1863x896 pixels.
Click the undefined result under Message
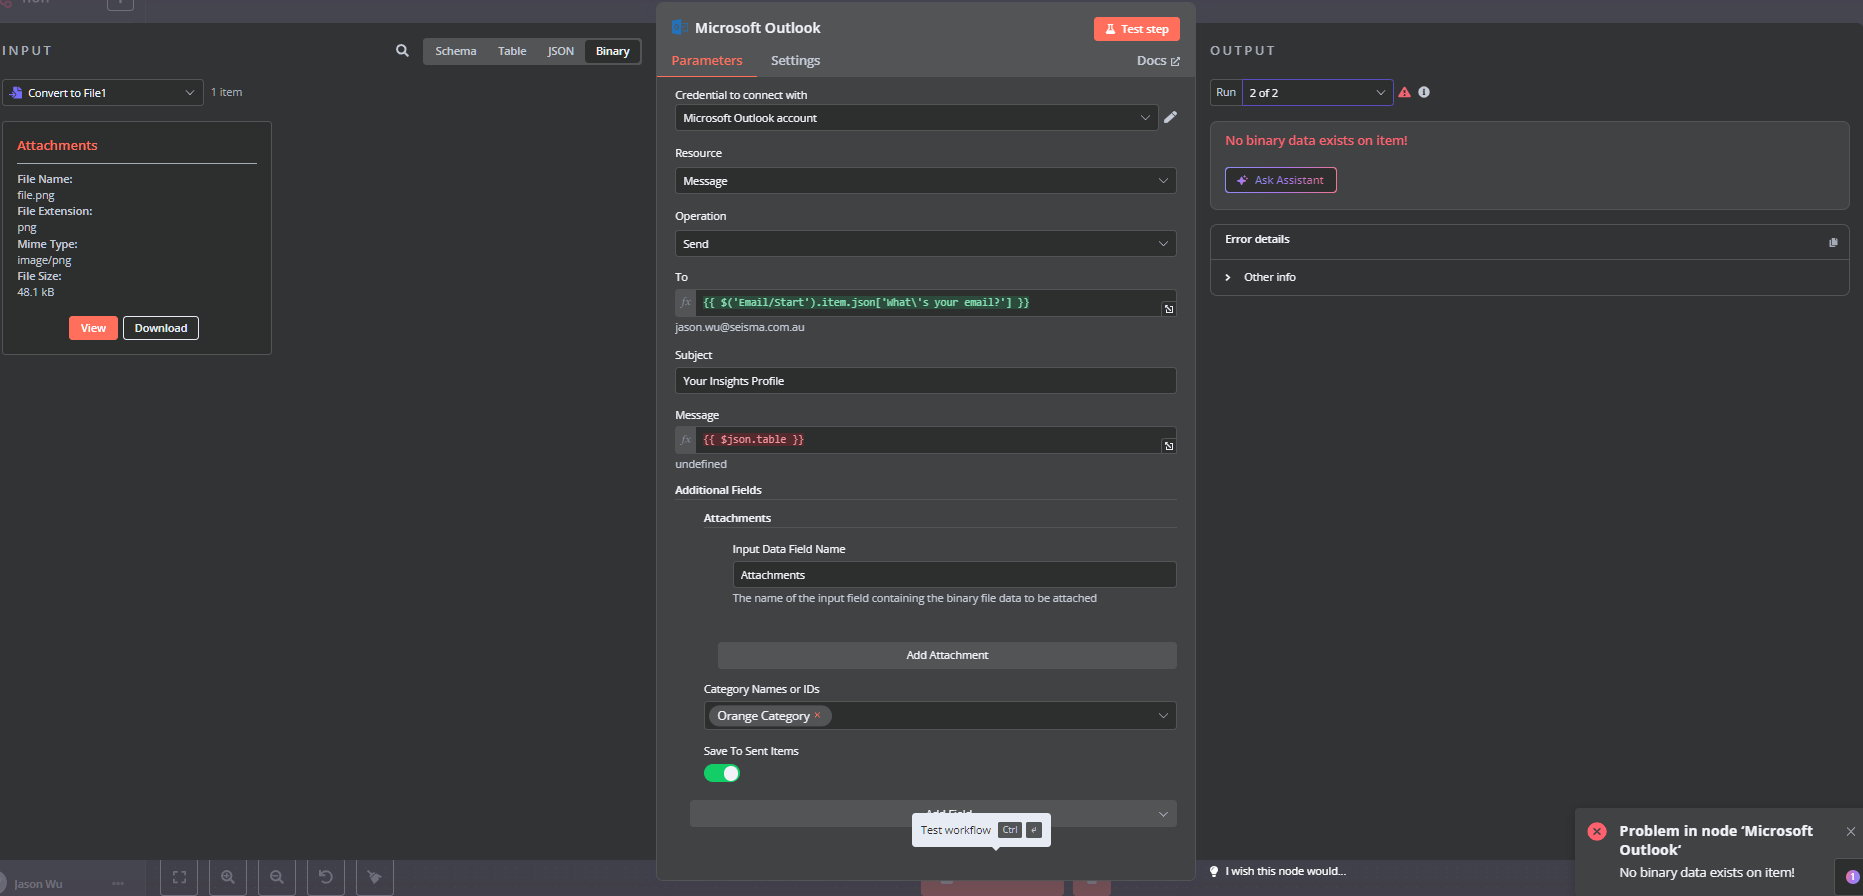click(701, 464)
